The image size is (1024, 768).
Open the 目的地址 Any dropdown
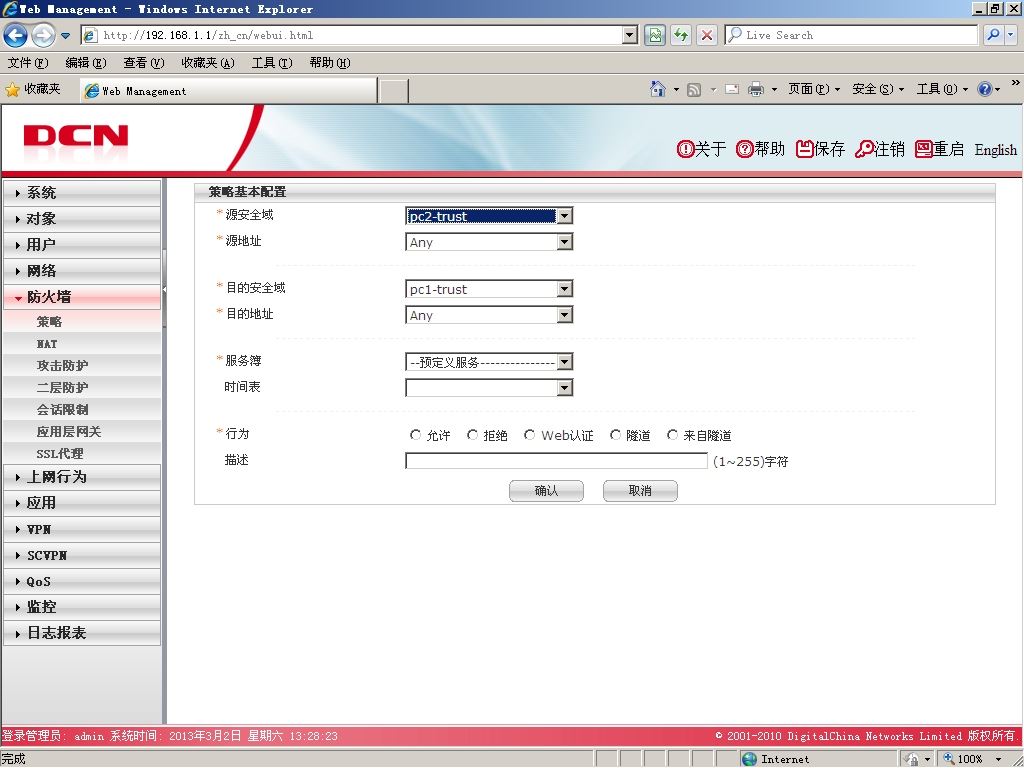(x=489, y=315)
